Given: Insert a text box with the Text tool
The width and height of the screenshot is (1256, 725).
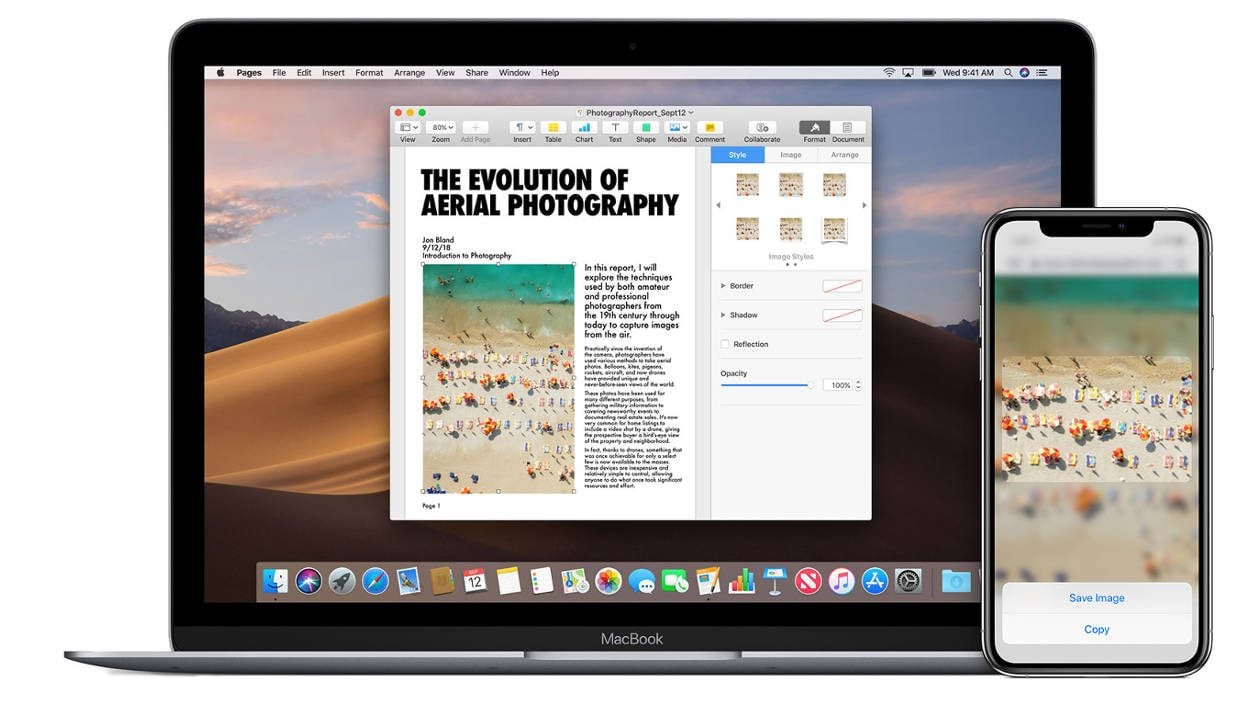Looking at the screenshot, I should [615, 128].
